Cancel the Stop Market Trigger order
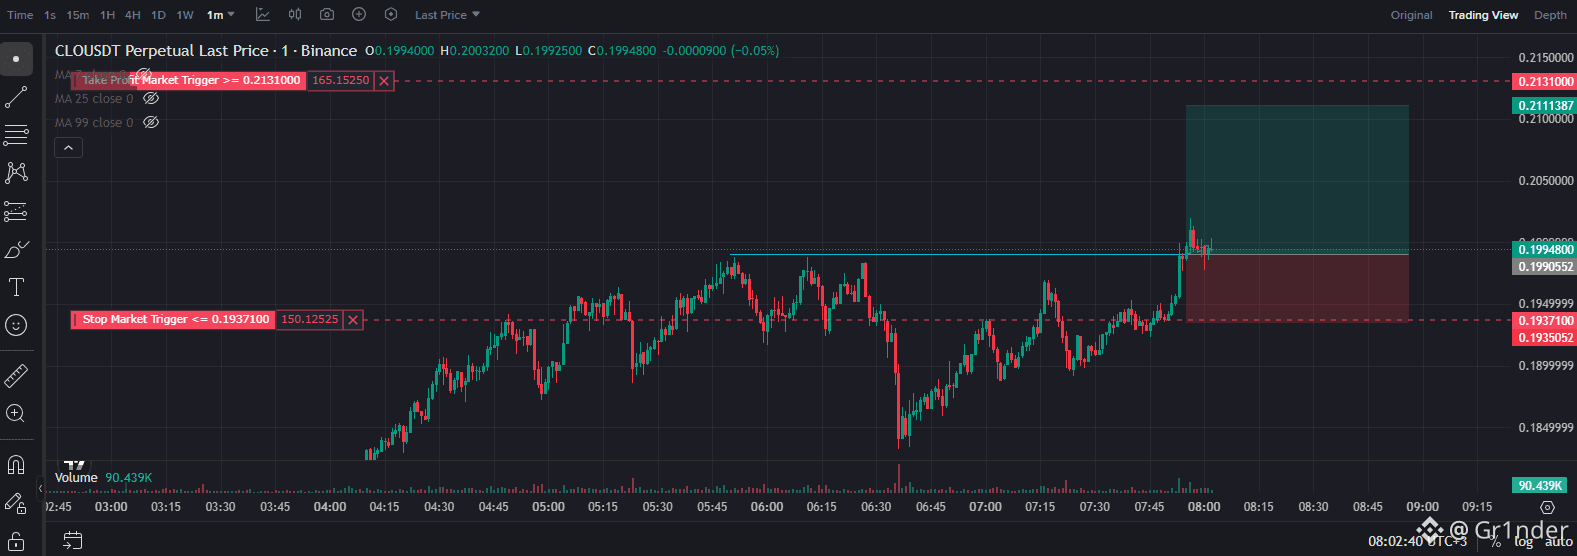This screenshot has height=556, width=1577. coord(353,320)
